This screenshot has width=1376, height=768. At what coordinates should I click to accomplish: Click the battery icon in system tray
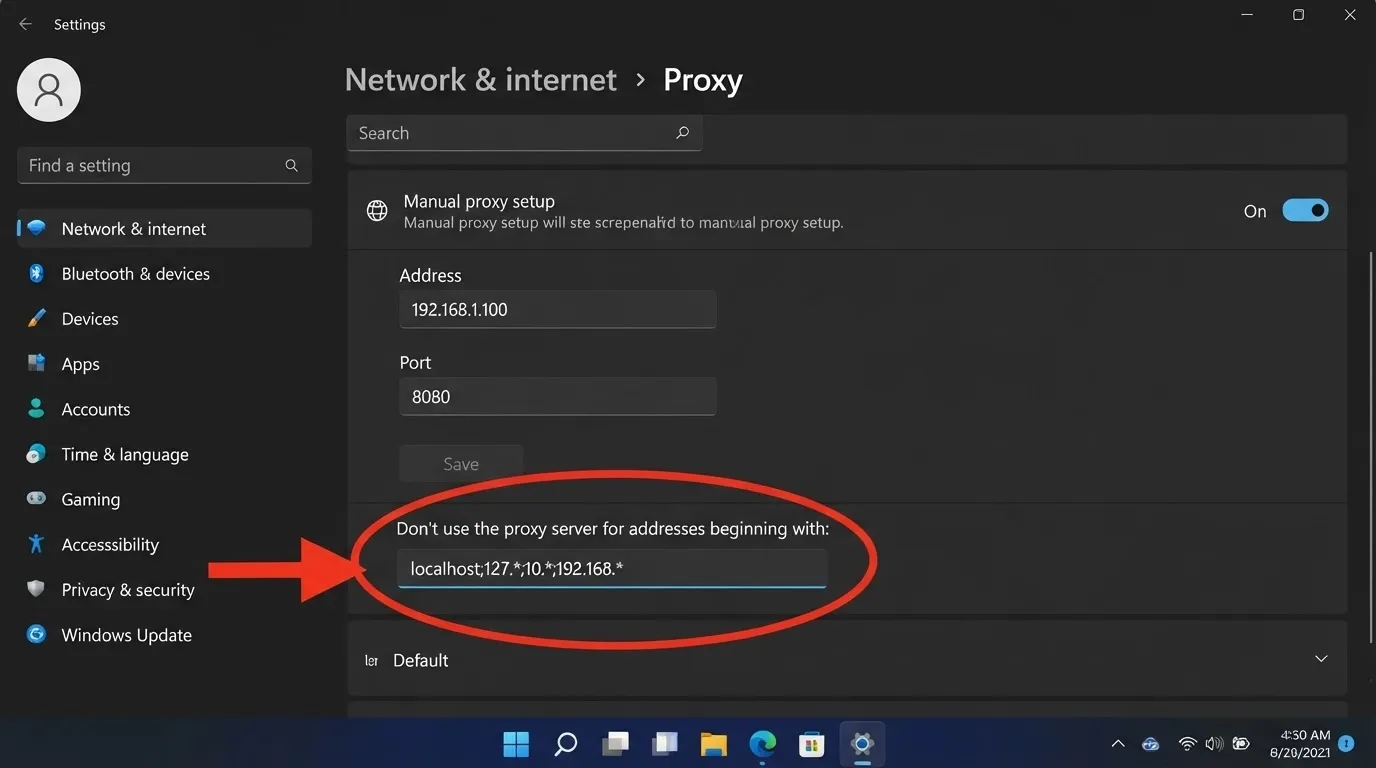coord(1241,743)
